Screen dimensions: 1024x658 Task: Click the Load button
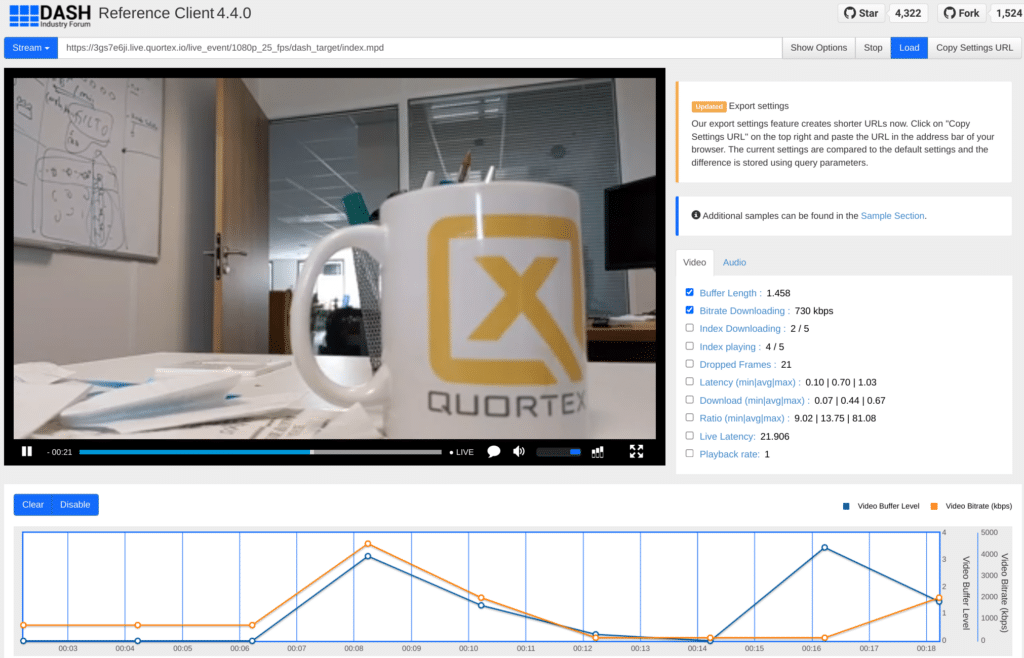tap(908, 48)
